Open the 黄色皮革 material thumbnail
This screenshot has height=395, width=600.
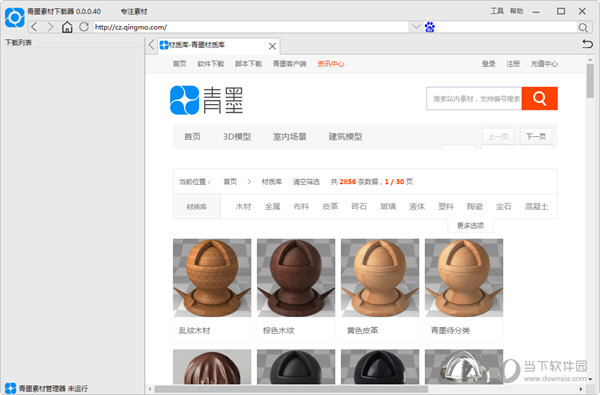(380, 278)
